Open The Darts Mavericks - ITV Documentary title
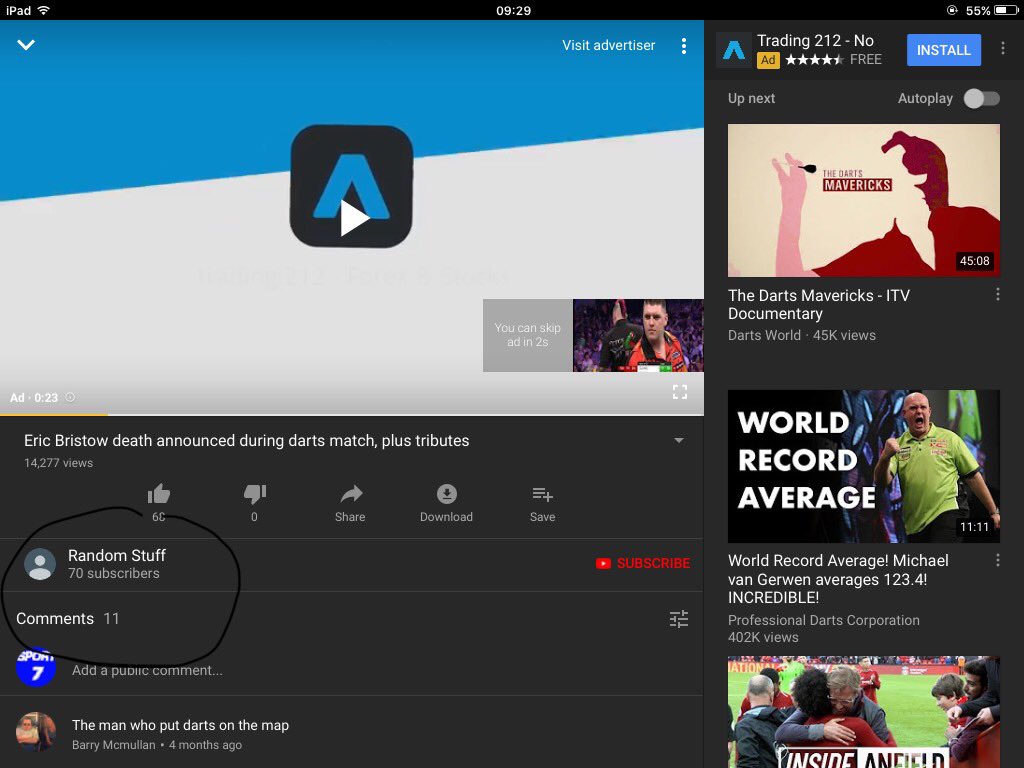Screen dimensions: 1024x768 tap(819, 304)
